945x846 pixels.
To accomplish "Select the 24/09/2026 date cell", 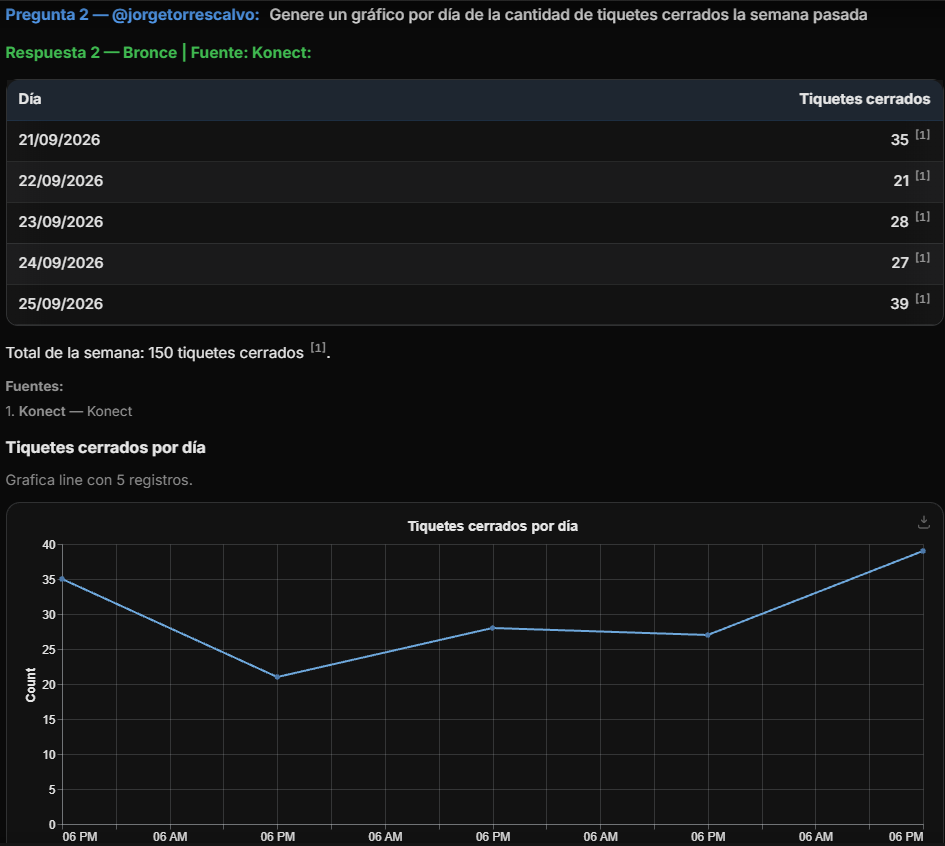I will [x=60, y=263].
